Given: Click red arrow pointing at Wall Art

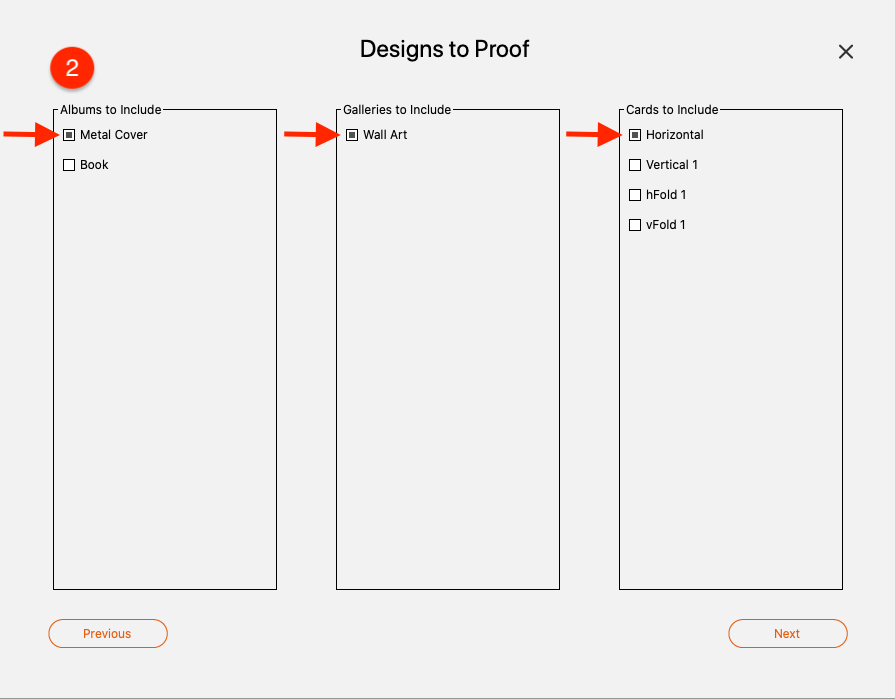Looking at the screenshot, I should [312, 135].
